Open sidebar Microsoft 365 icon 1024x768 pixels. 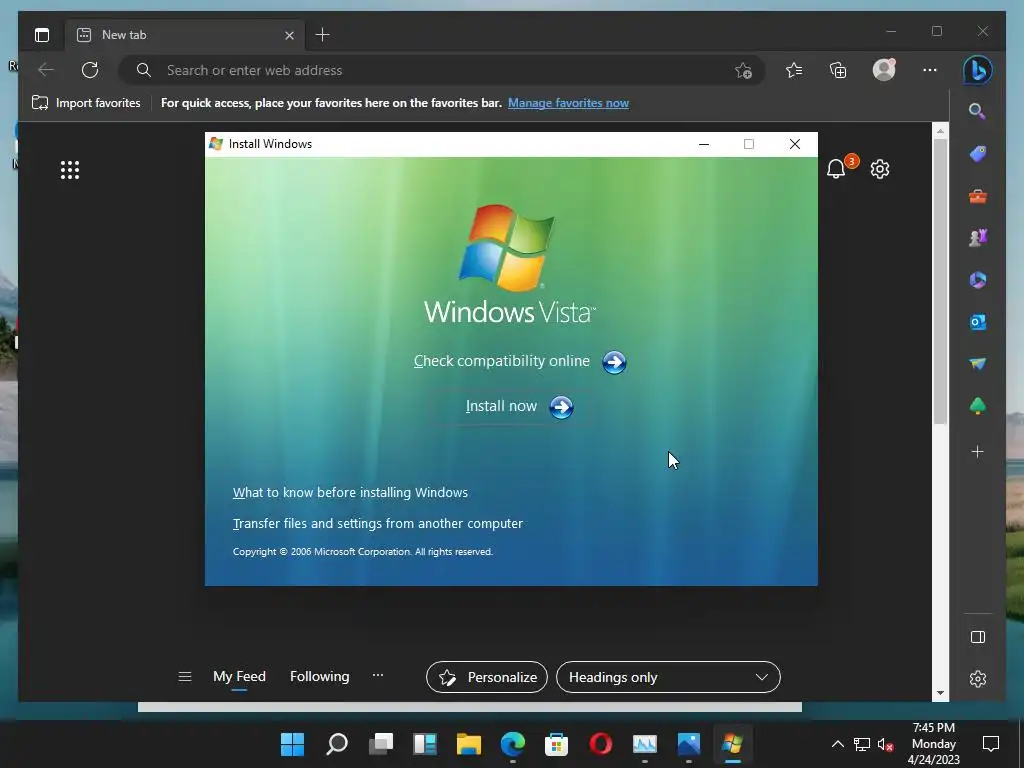978,280
